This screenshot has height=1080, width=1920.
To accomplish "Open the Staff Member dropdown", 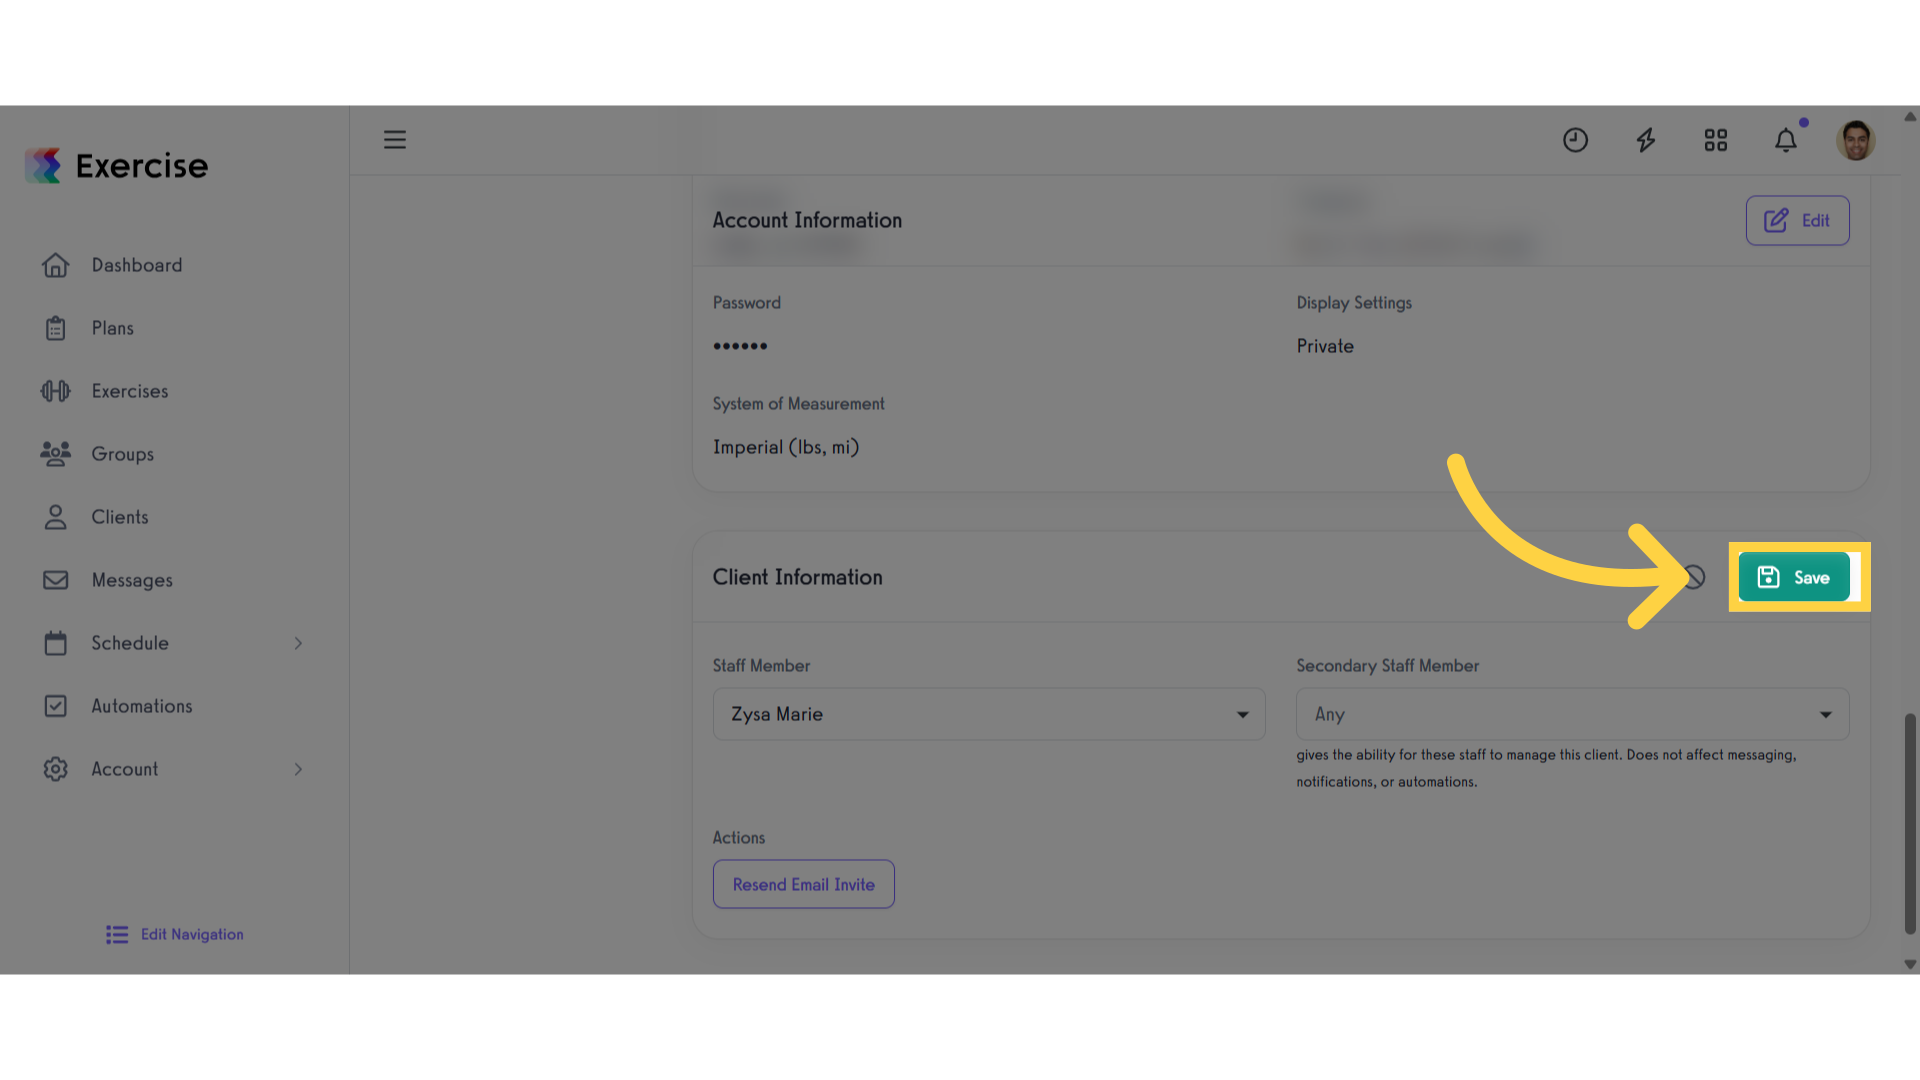I will point(989,714).
